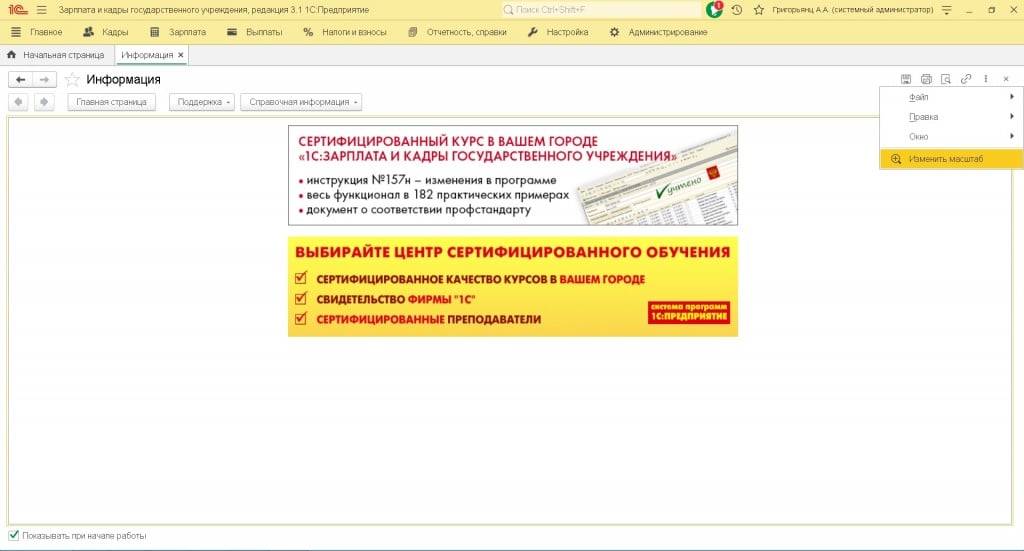Image resolution: width=1024 pixels, height=551 pixels.
Task: Open the Налоги и взносы section
Action: point(345,32)
